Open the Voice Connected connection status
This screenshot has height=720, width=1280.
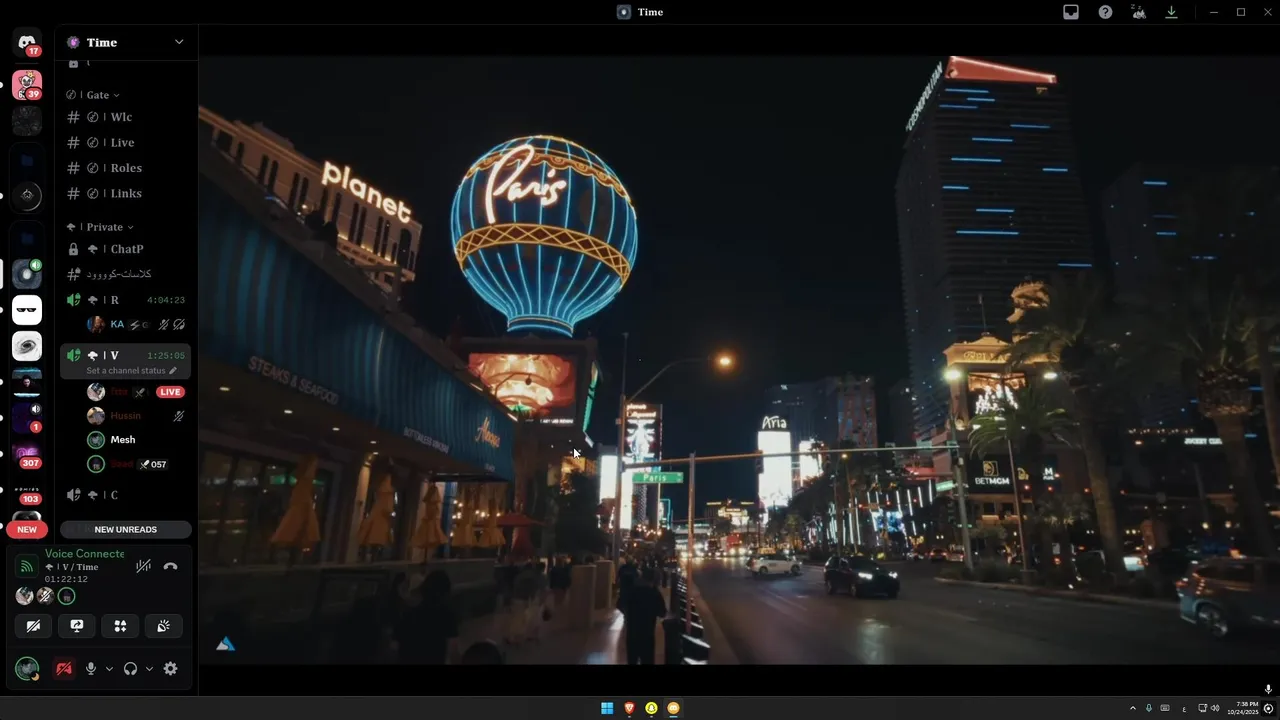[85, 554]
